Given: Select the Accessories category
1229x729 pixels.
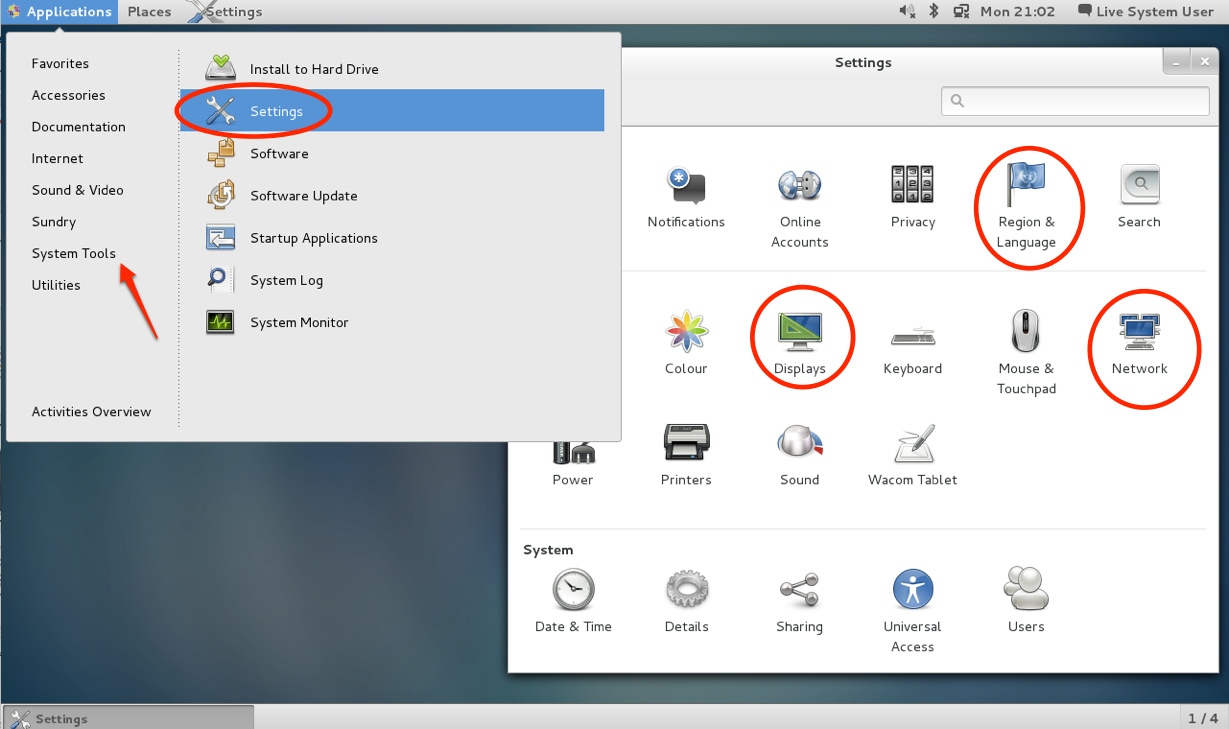Looking at the screenshot, I should point(68,95).
